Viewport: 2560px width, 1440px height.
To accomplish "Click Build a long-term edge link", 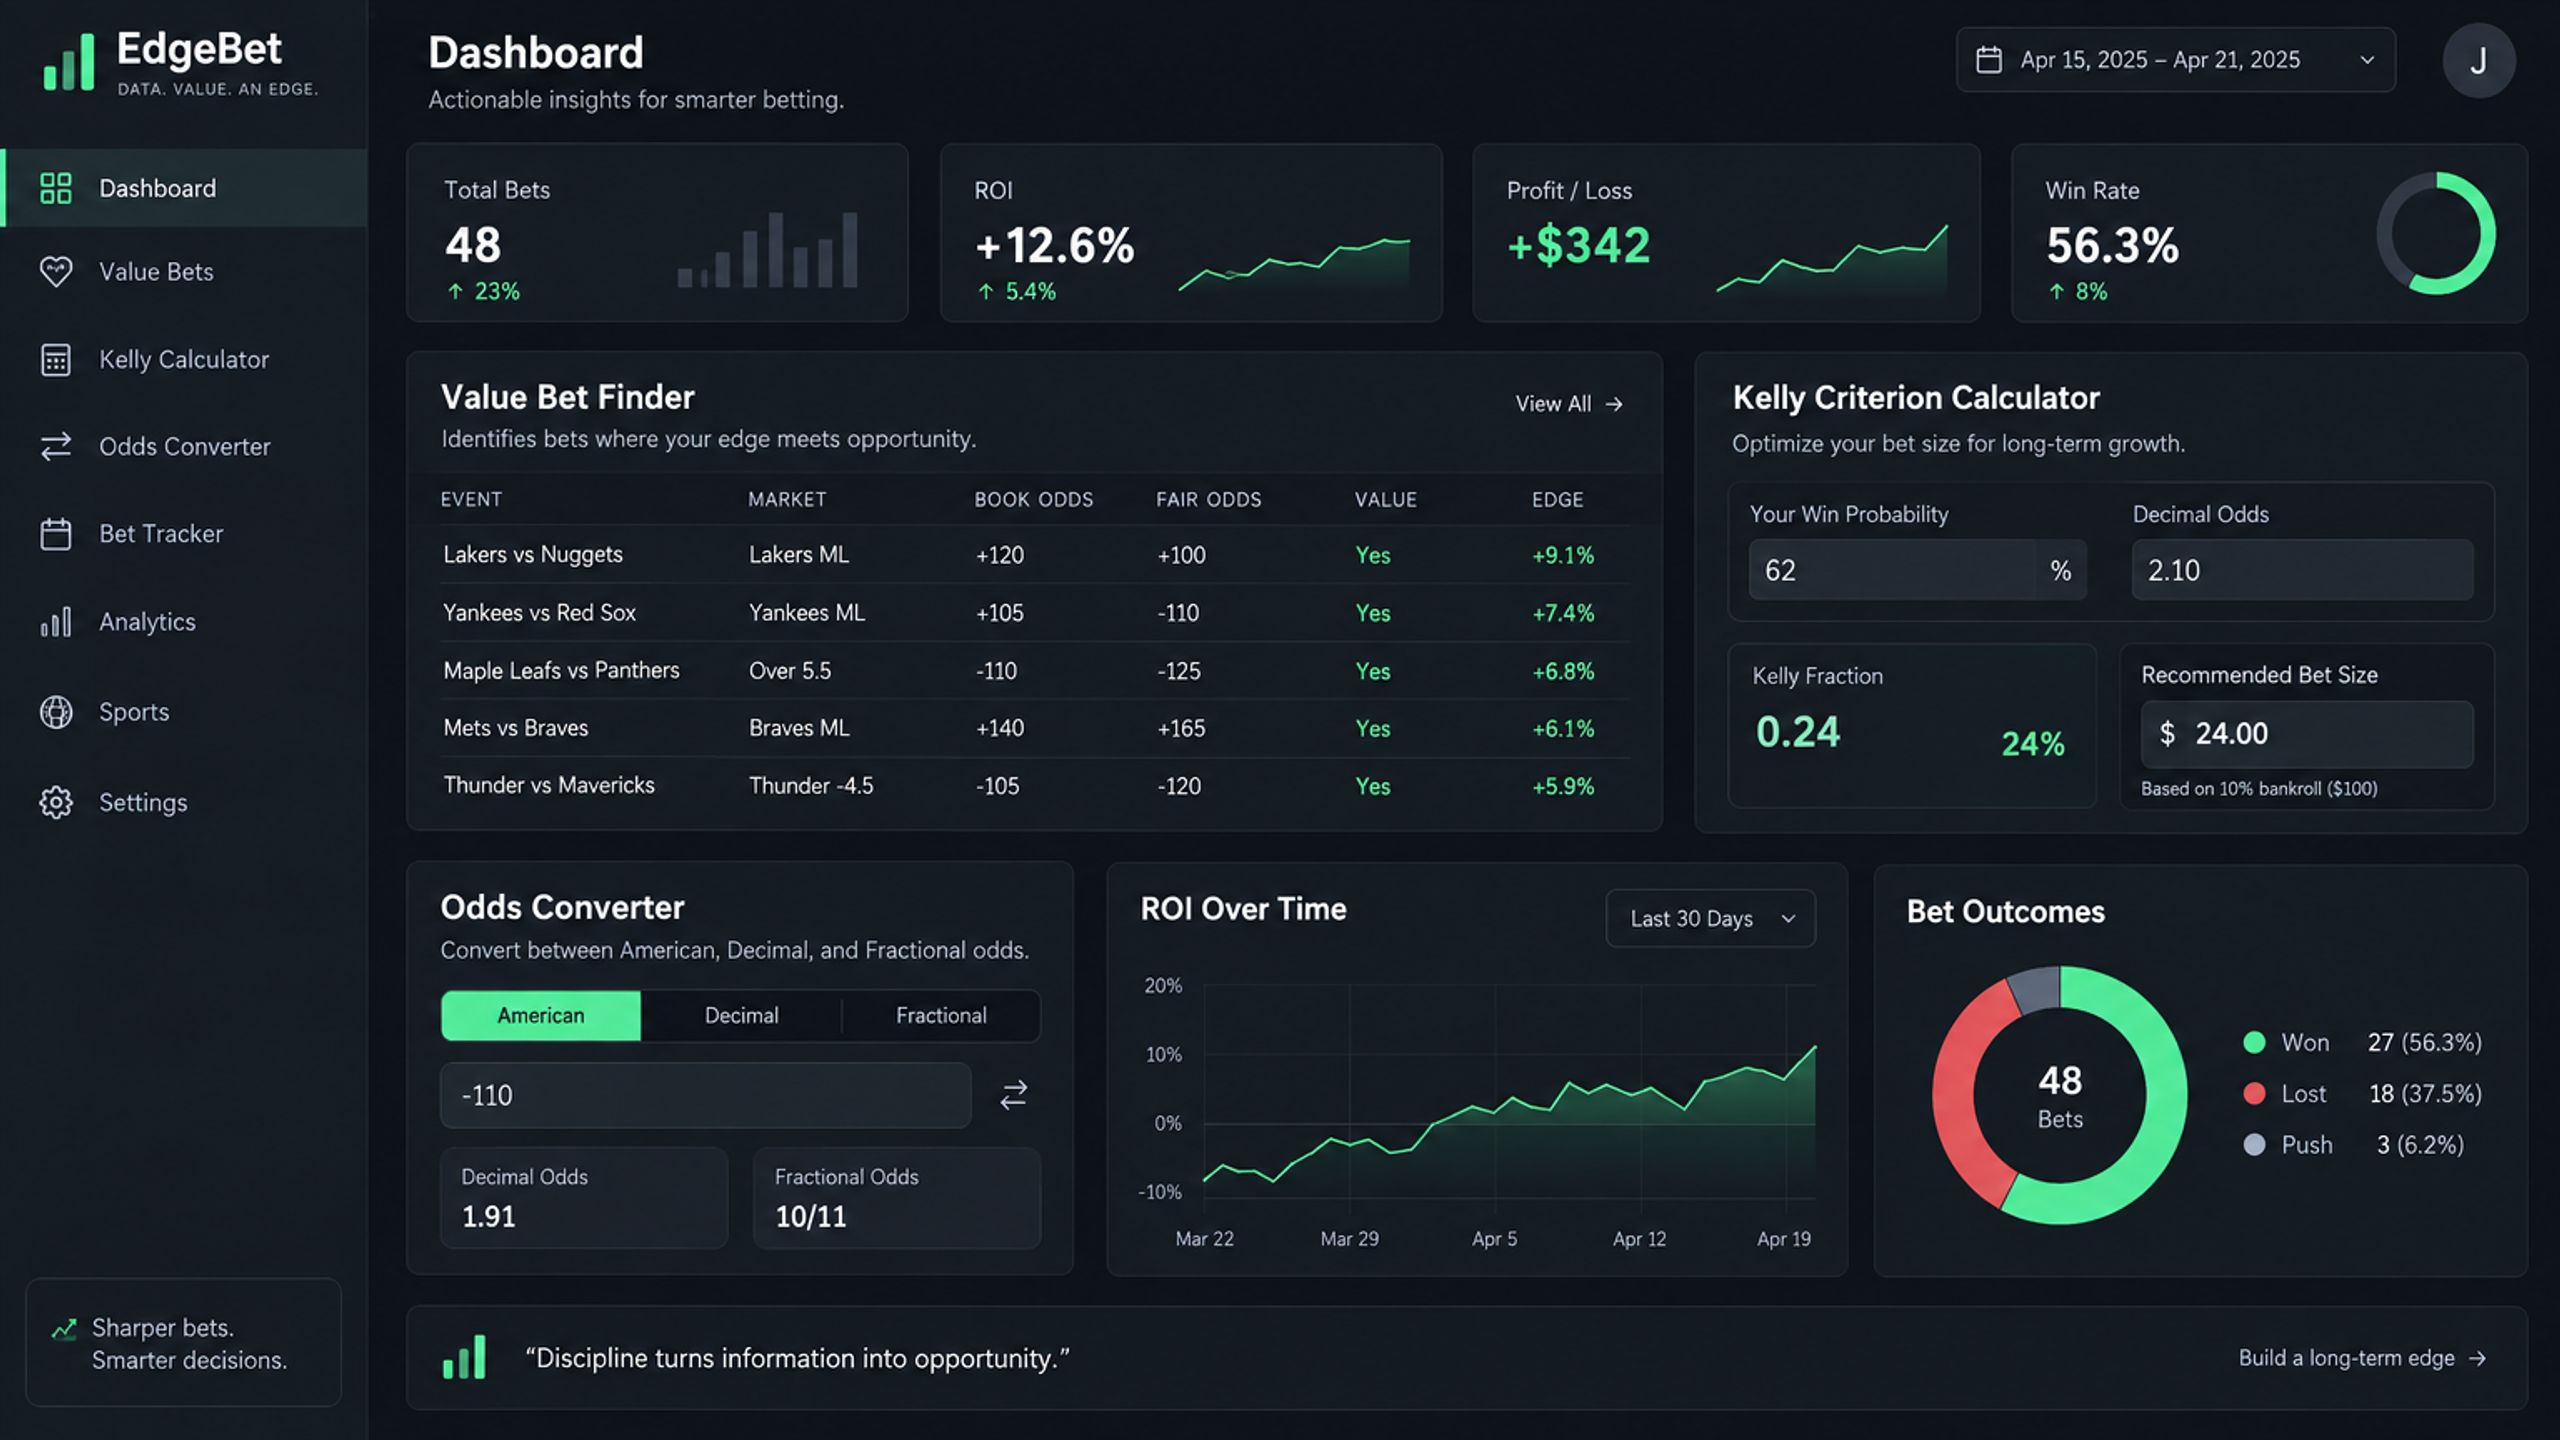I will point(2362,1358).
